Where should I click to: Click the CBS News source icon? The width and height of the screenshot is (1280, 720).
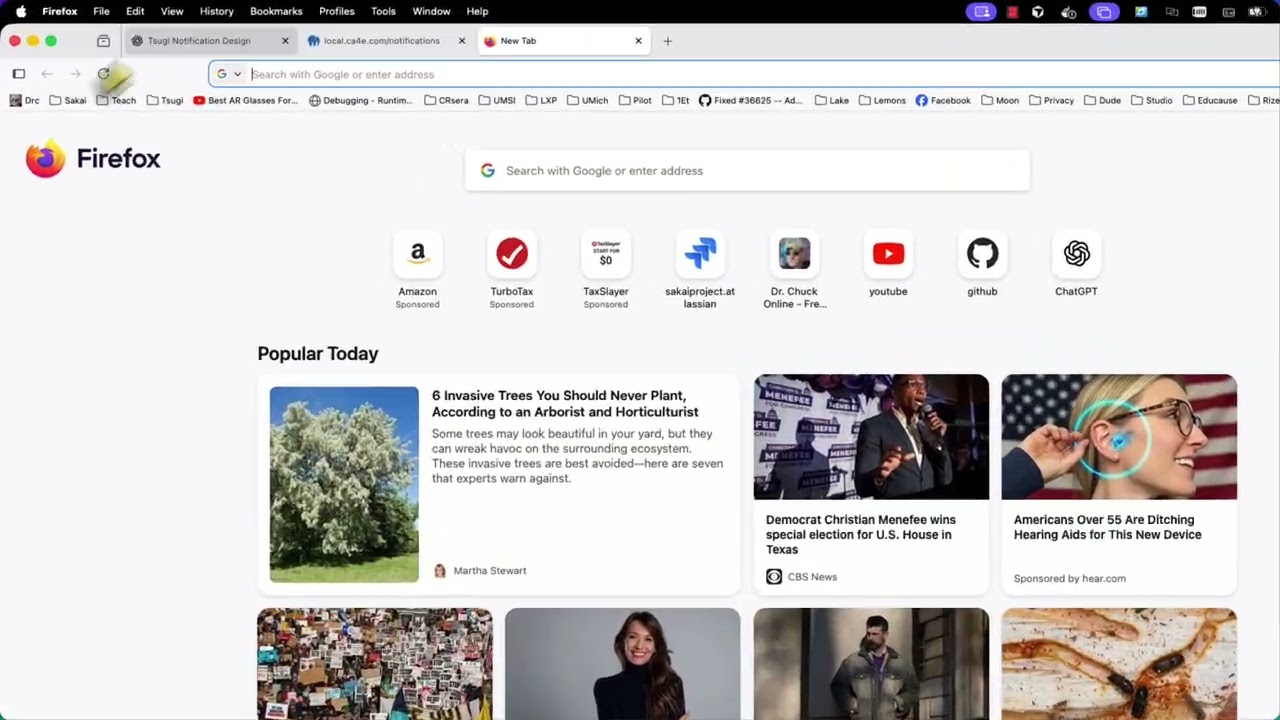[774, 577]
